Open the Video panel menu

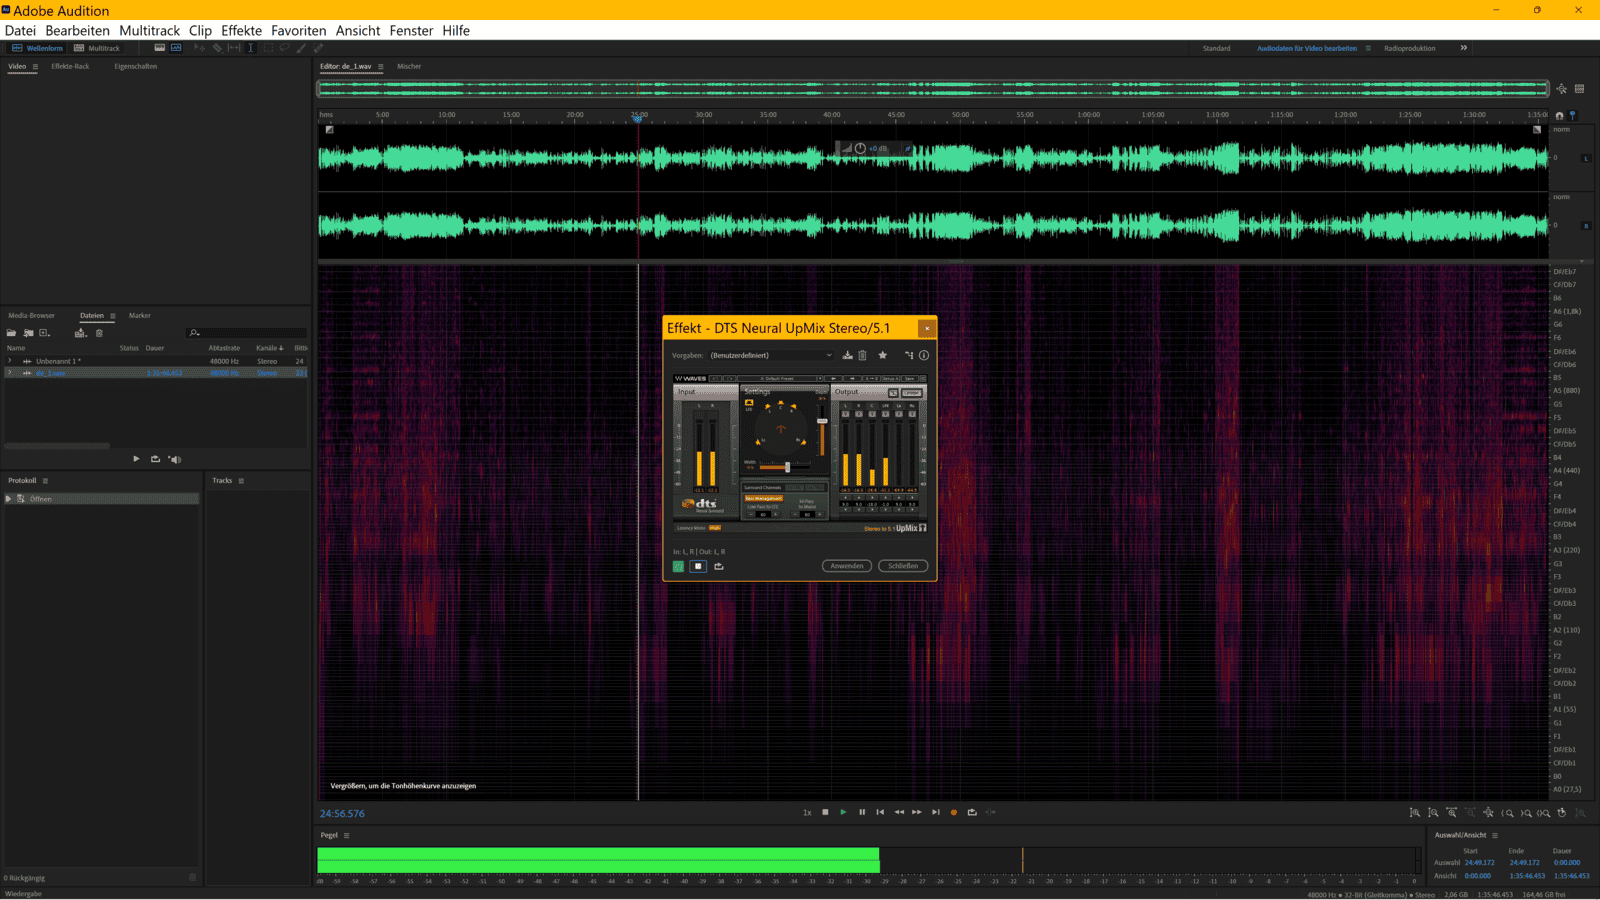(35, 67)
